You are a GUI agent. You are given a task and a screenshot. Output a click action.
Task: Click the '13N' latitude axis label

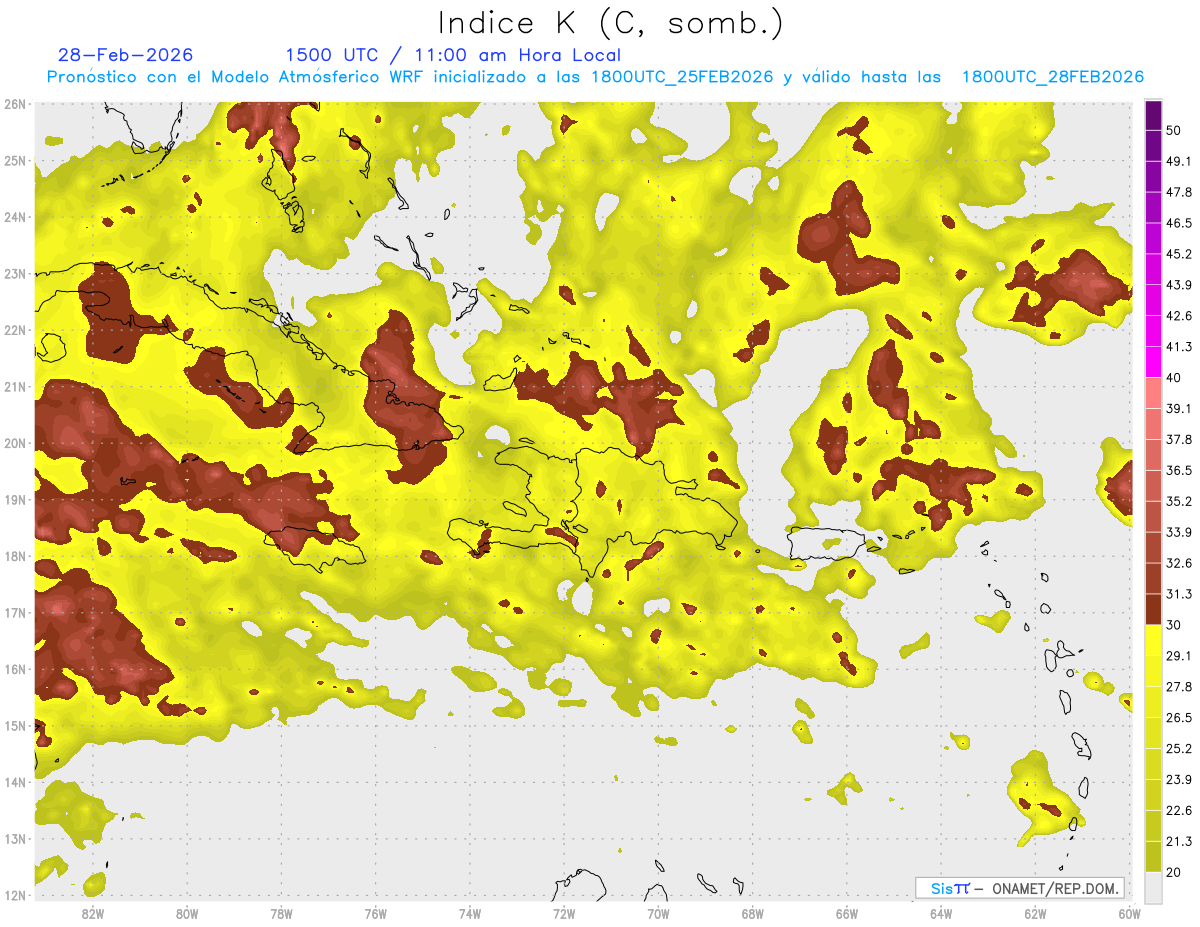click(x=15, y=839)
